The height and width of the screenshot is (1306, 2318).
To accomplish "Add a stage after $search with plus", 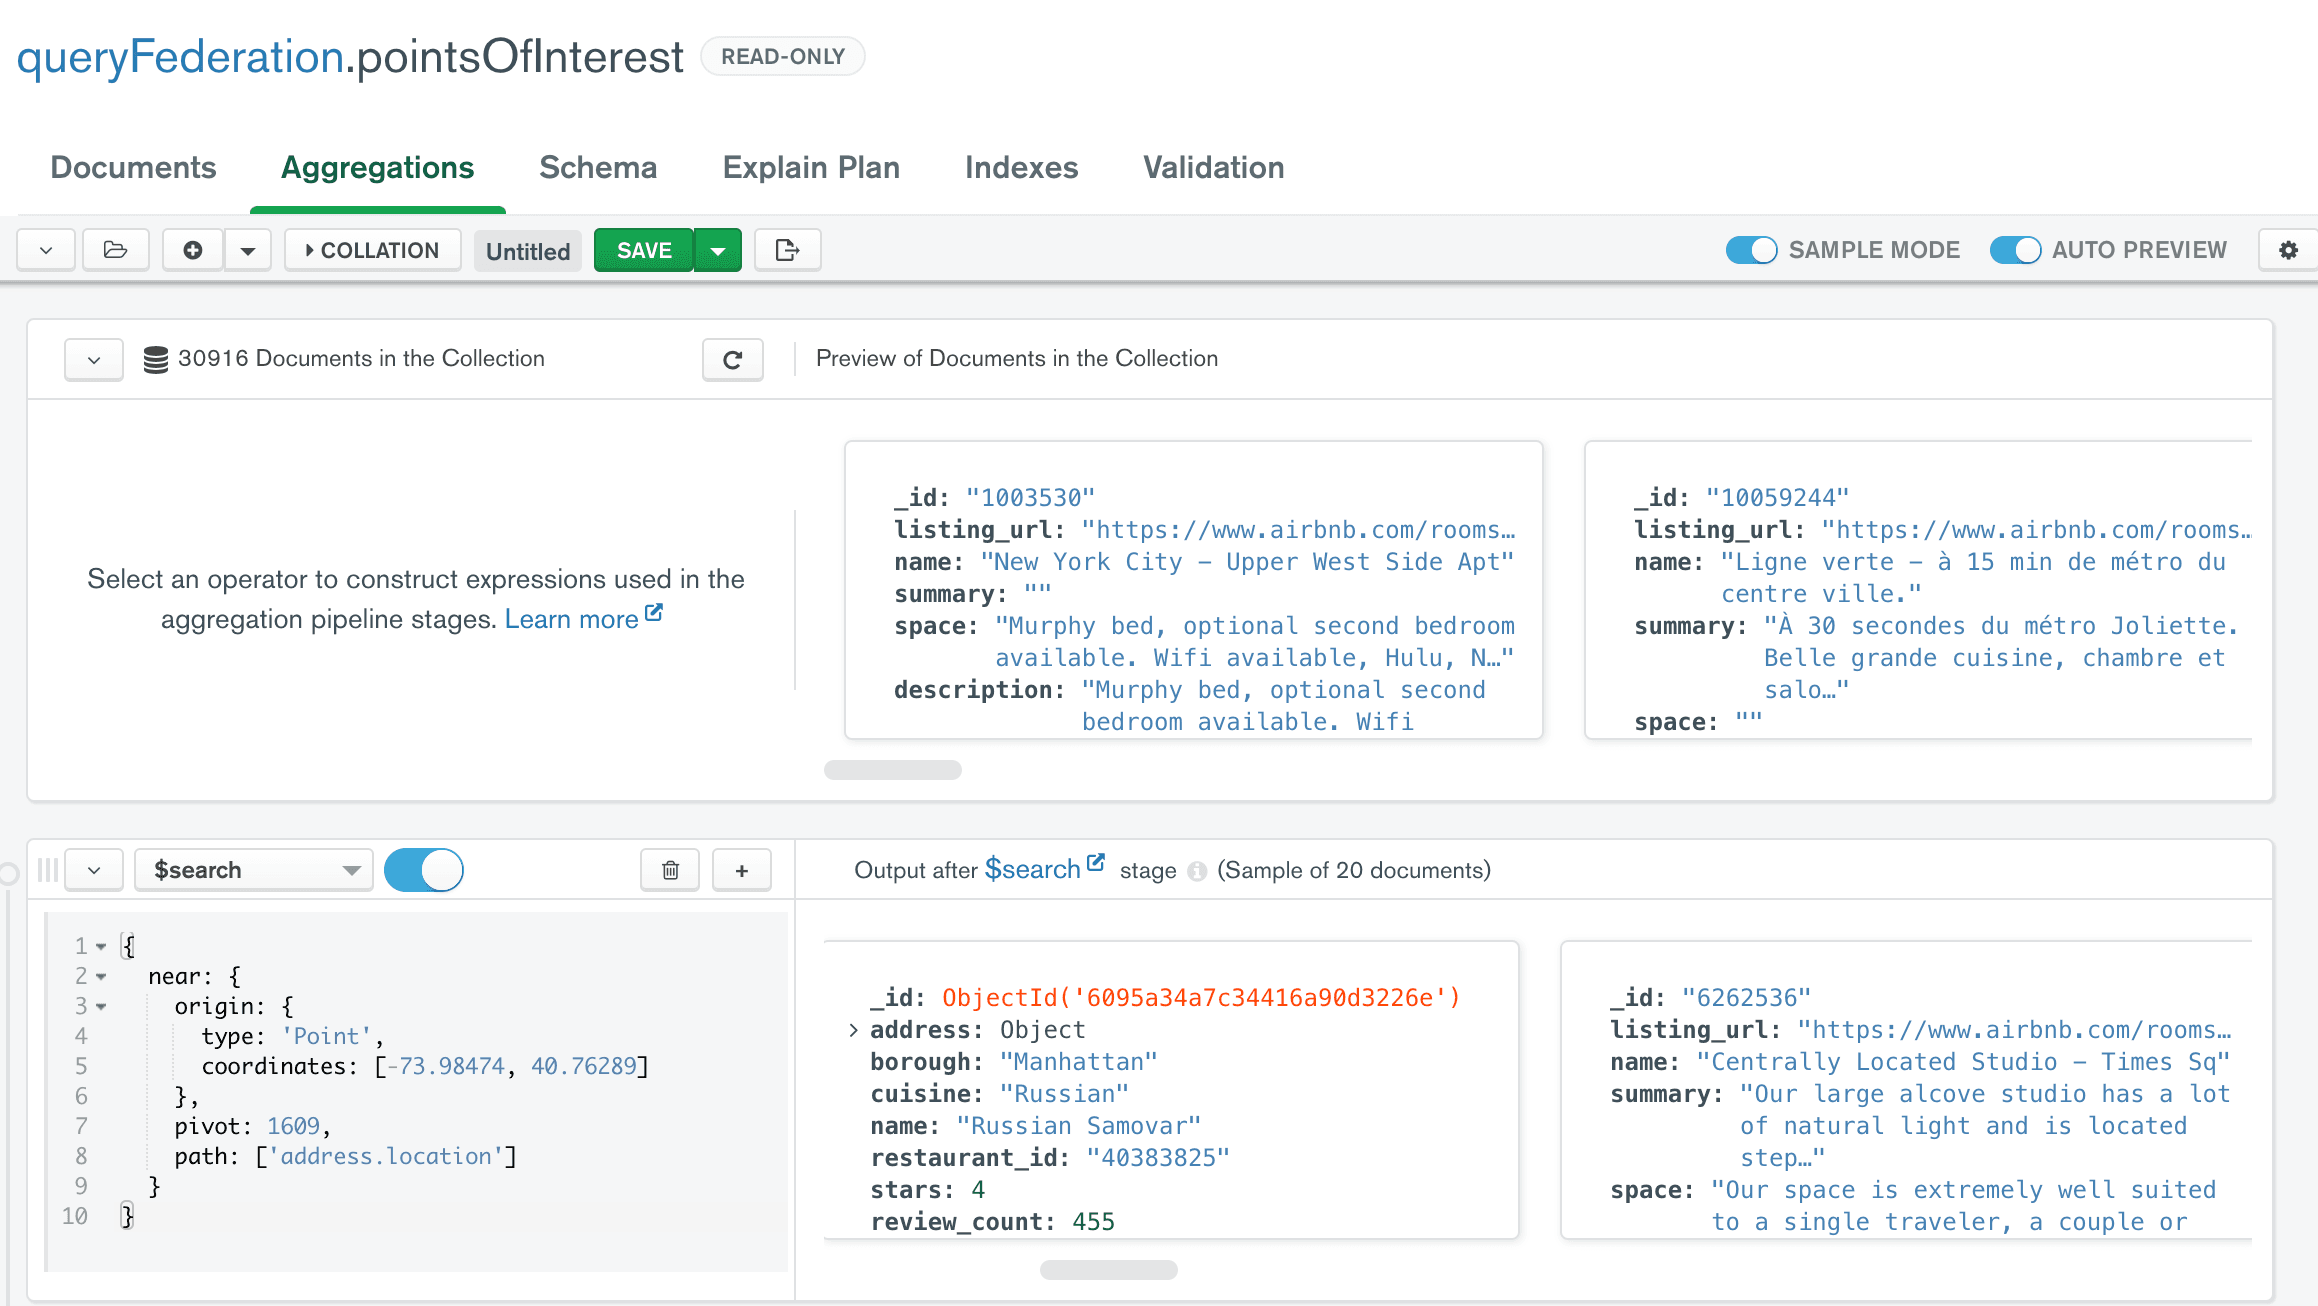I will 741,870.
